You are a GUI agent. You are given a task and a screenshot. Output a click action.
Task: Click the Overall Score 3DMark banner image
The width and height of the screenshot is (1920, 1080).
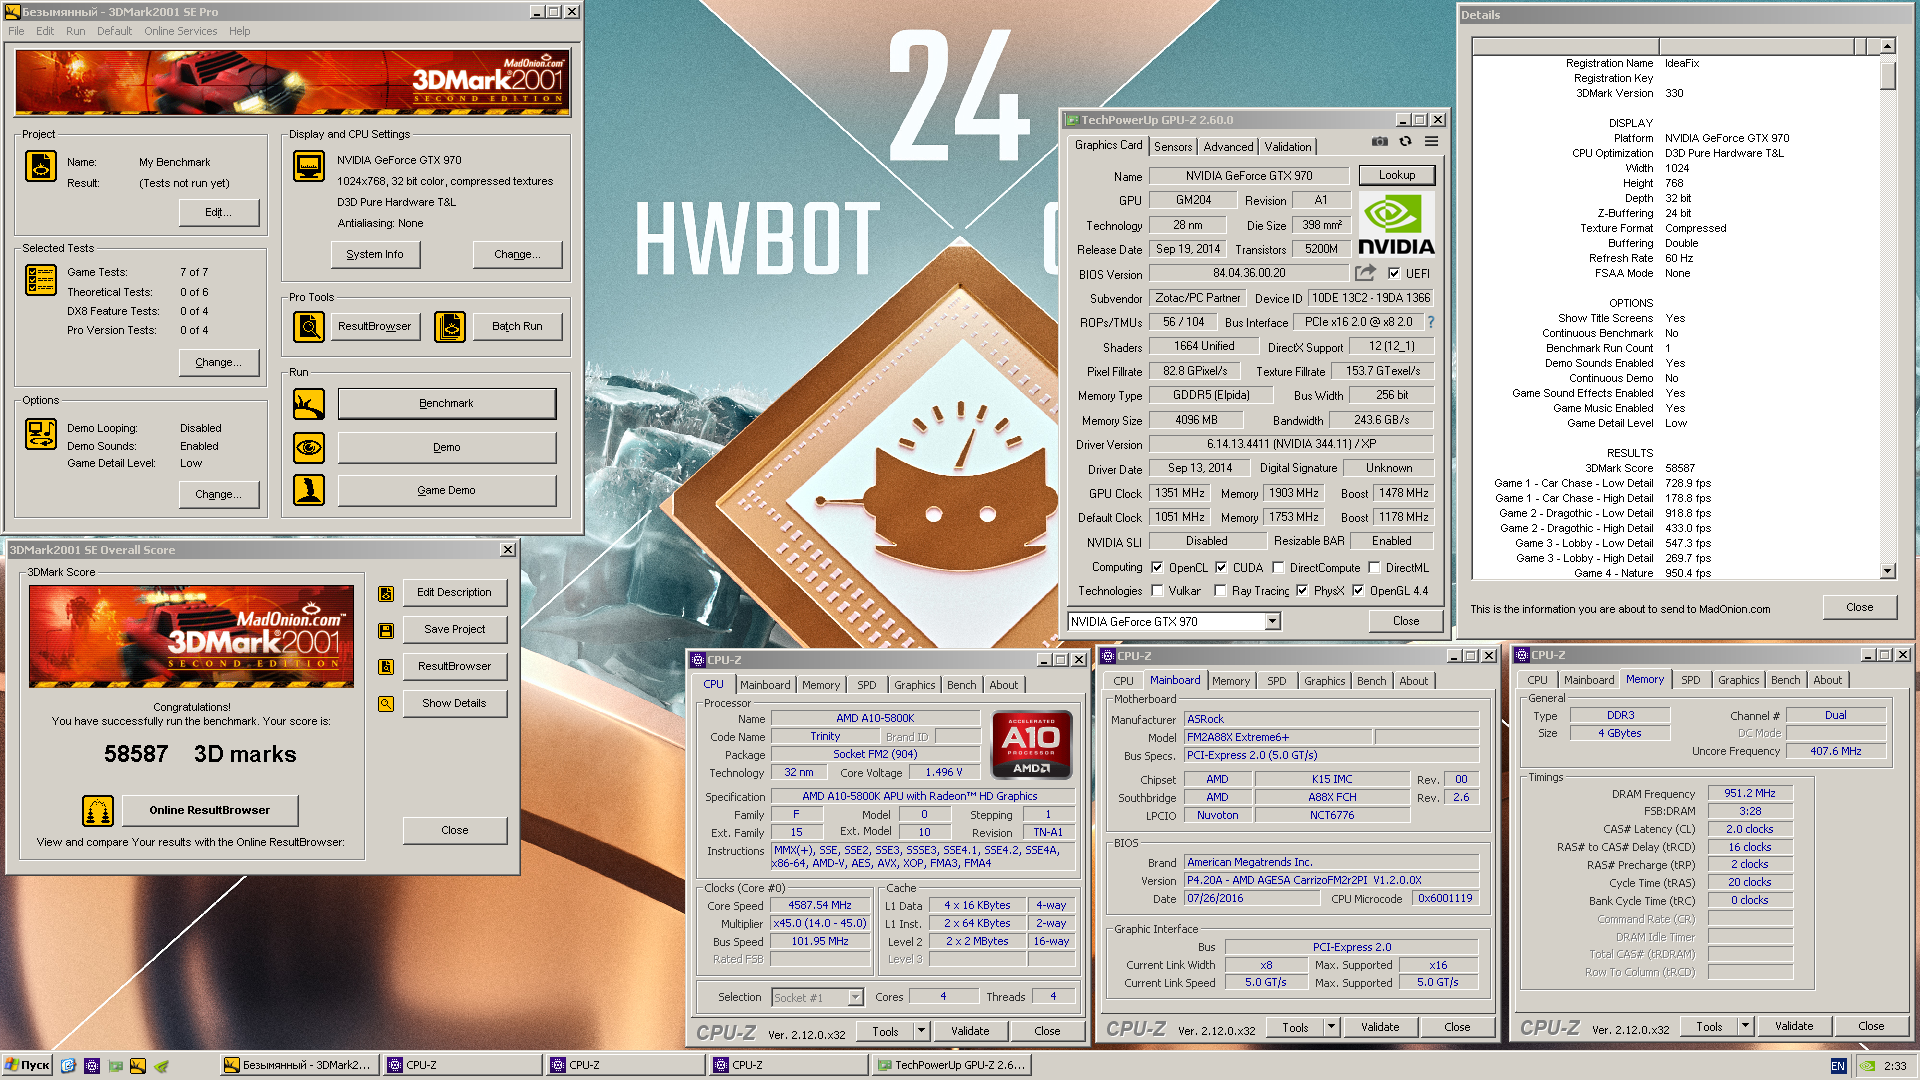coord(191,636)
